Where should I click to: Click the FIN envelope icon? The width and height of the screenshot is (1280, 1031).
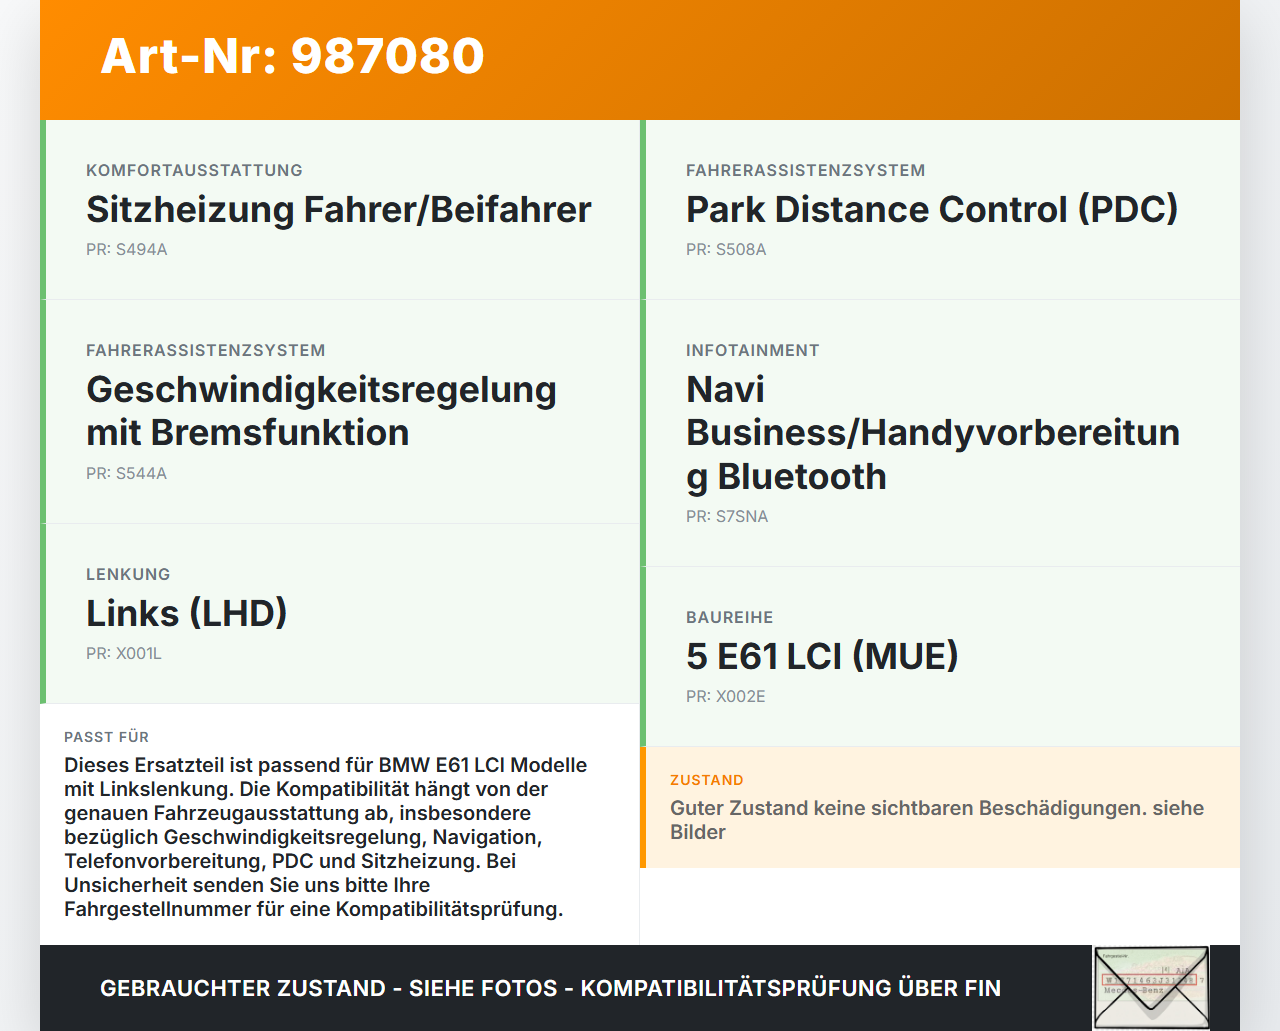[x=1151, y=987]
